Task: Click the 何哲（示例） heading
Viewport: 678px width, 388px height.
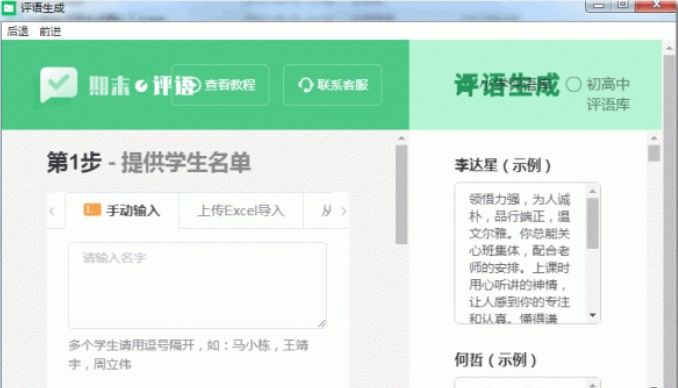Action: coord(496,359)
